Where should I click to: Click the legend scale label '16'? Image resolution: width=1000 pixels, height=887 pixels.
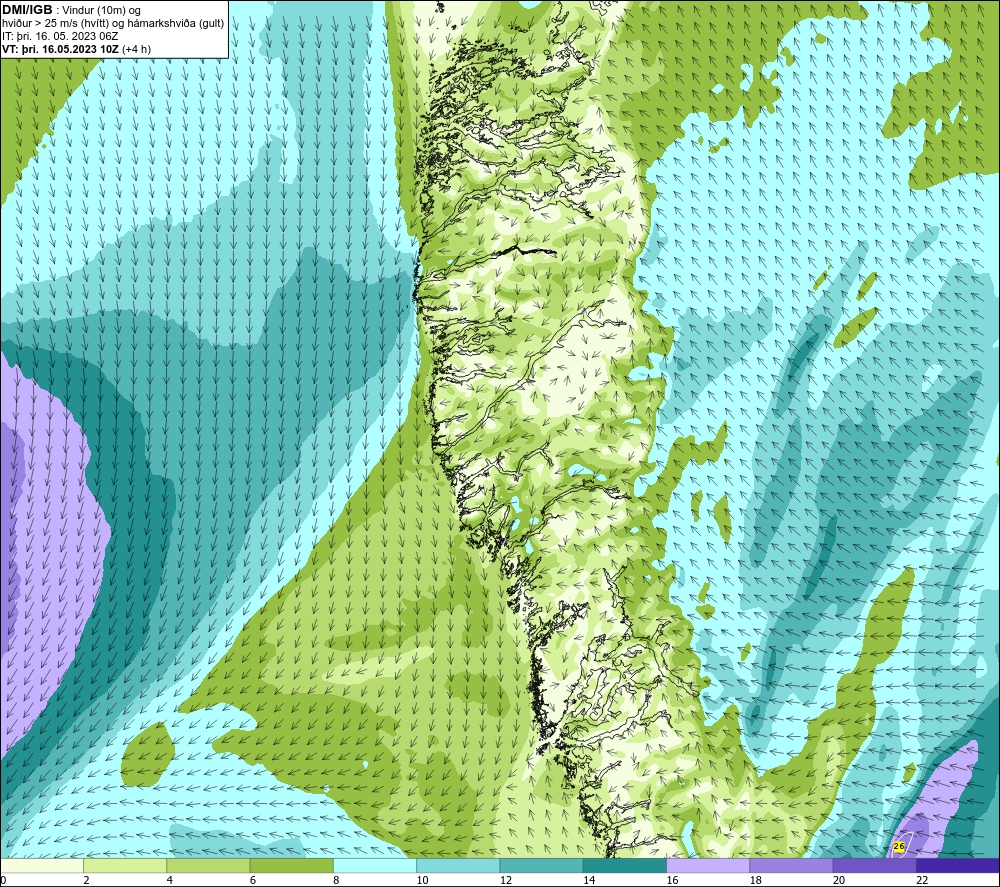(672, 880)
